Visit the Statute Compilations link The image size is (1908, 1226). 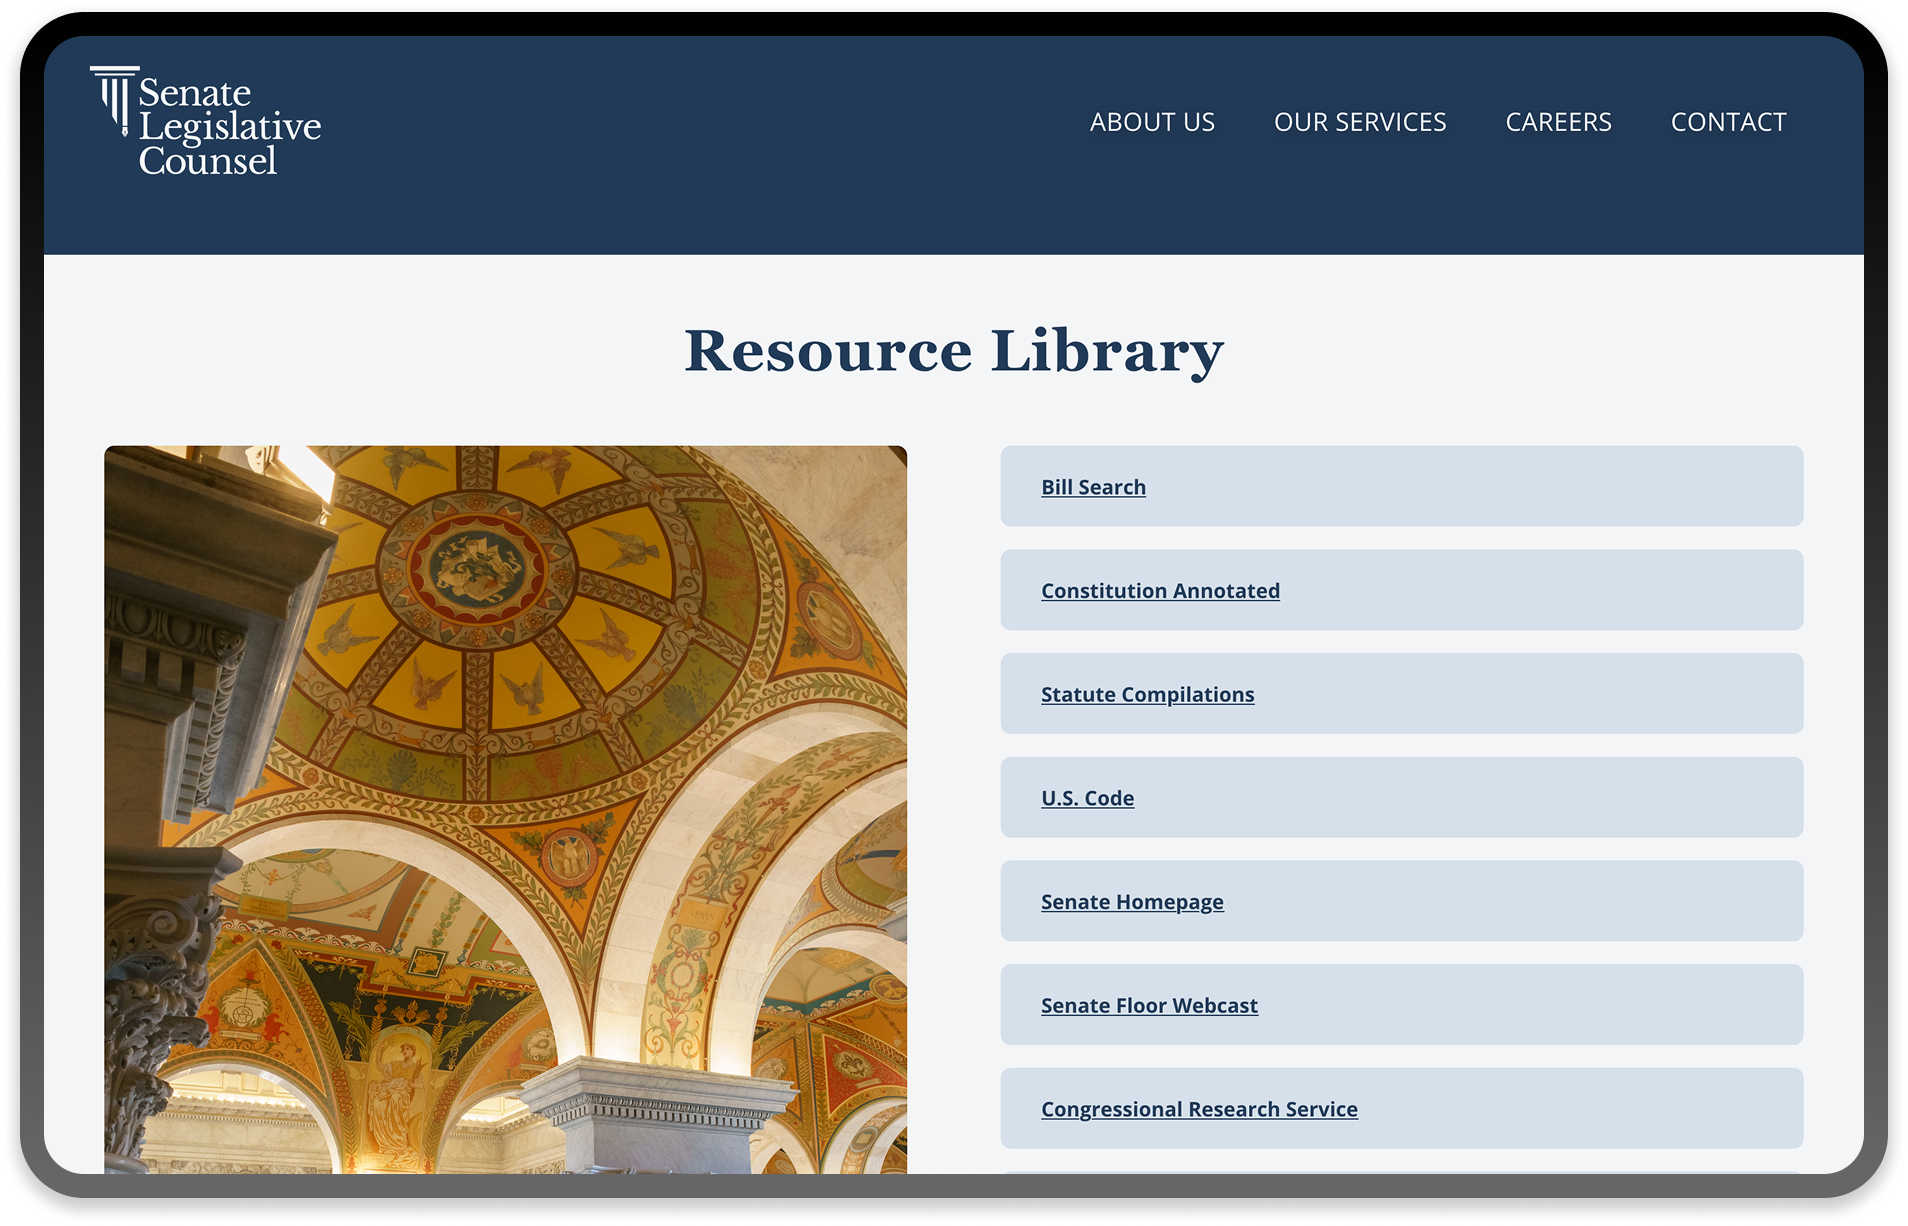pyautogui.click(x=1147, y=694)
